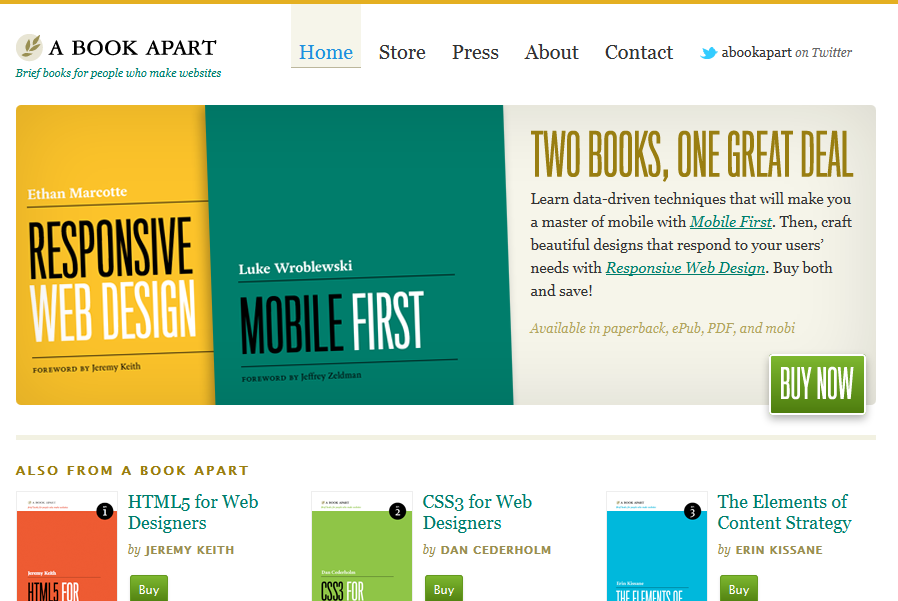Click author name DAN CEDERHOLM

(496, 550)
